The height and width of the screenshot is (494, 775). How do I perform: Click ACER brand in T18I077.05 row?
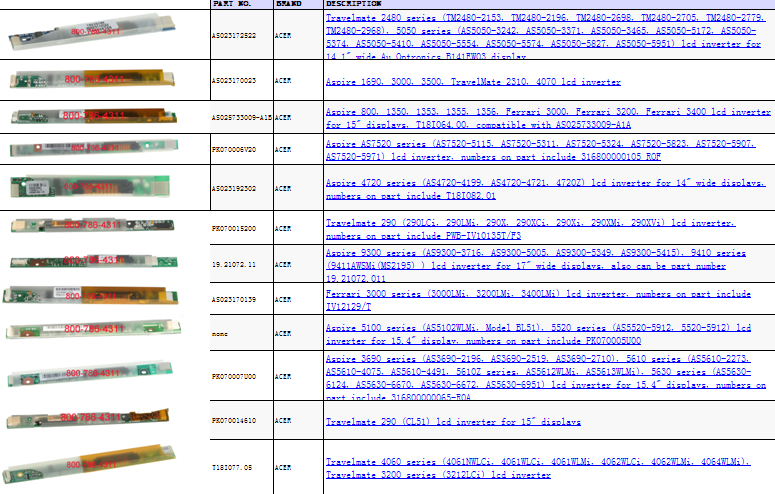click(x=283, y=467)
